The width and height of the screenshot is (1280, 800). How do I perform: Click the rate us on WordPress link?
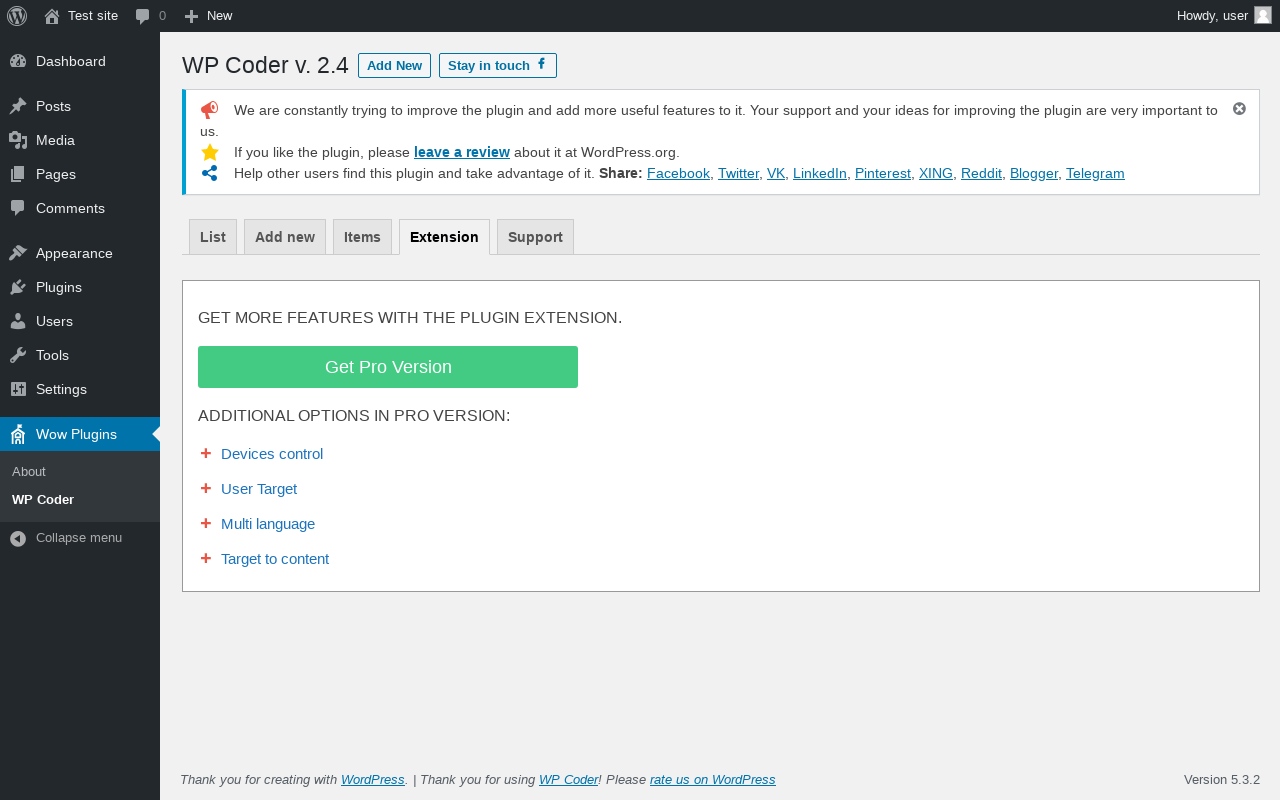coord(713,779)
